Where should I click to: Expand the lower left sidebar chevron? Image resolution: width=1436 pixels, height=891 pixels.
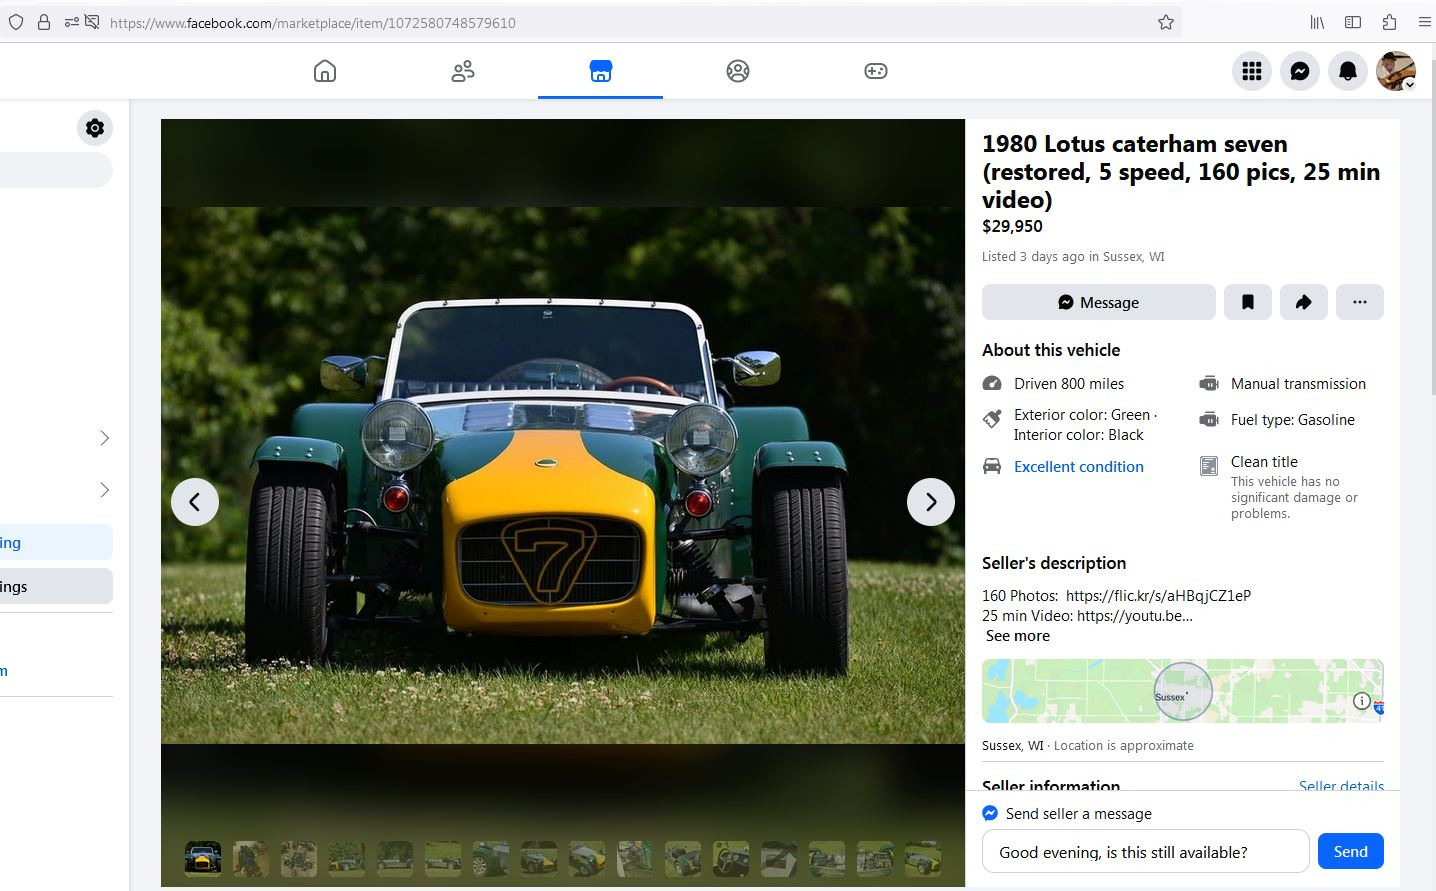pos(104,490)
